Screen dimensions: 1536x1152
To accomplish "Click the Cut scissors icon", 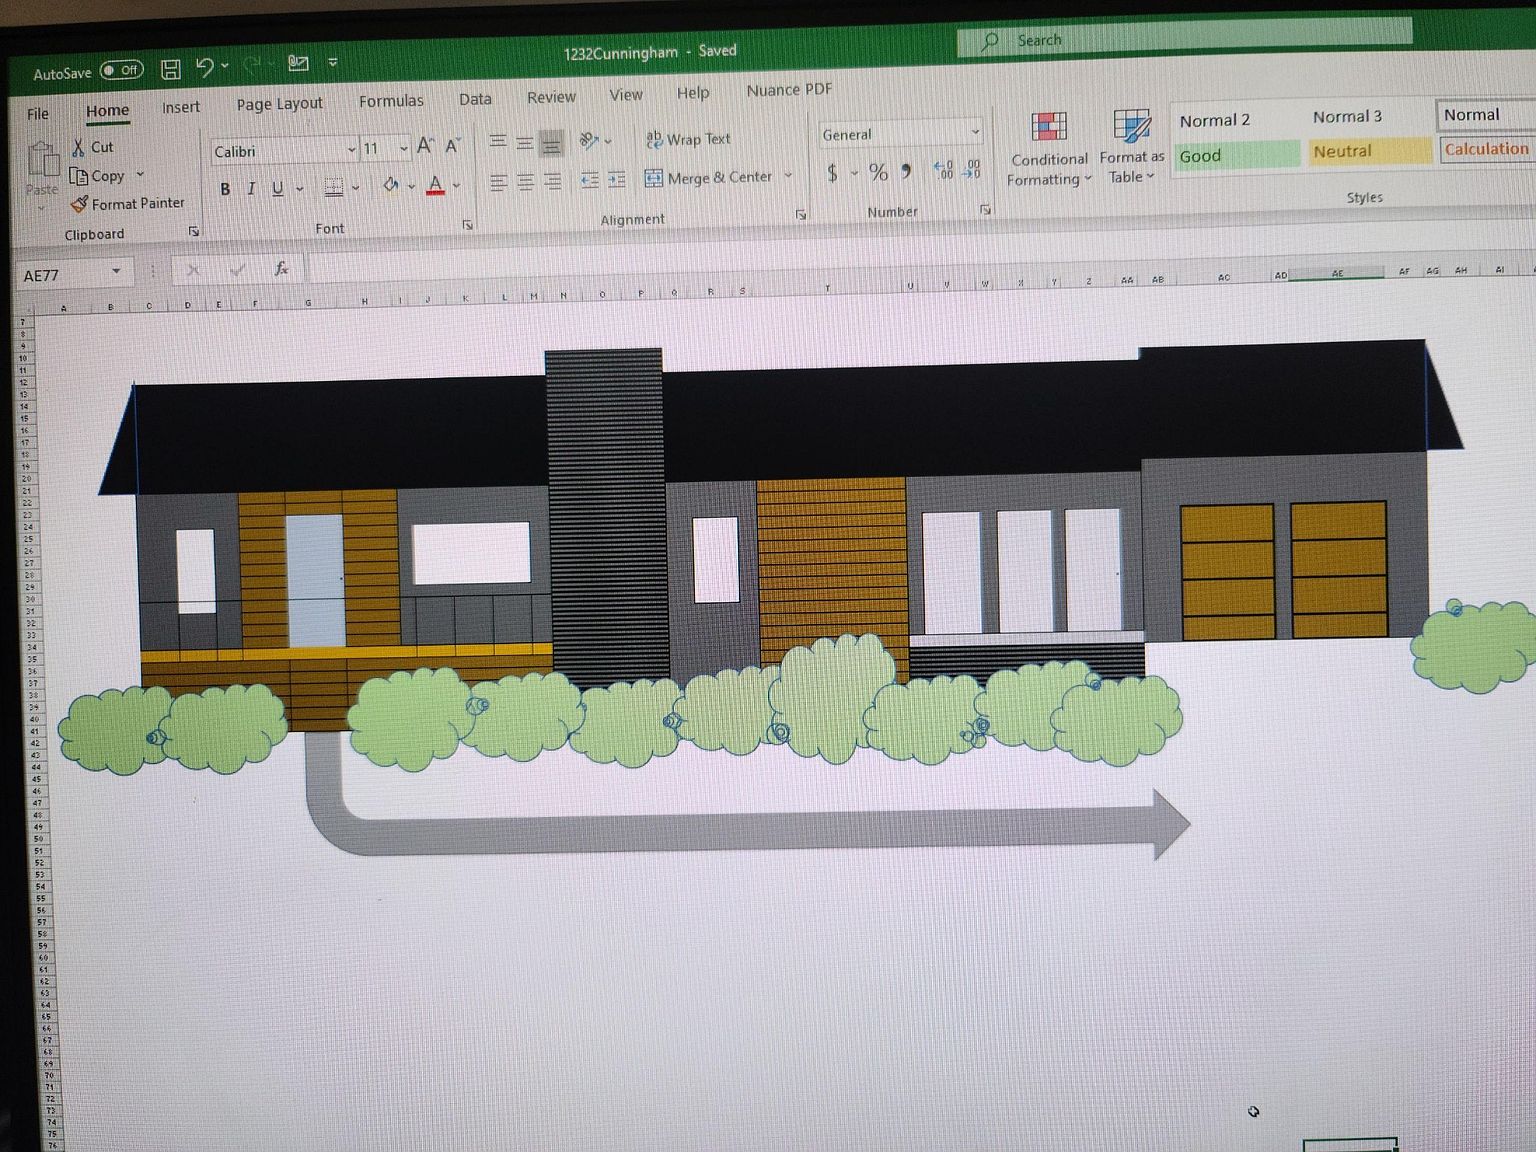I will [x=78, y=148].
